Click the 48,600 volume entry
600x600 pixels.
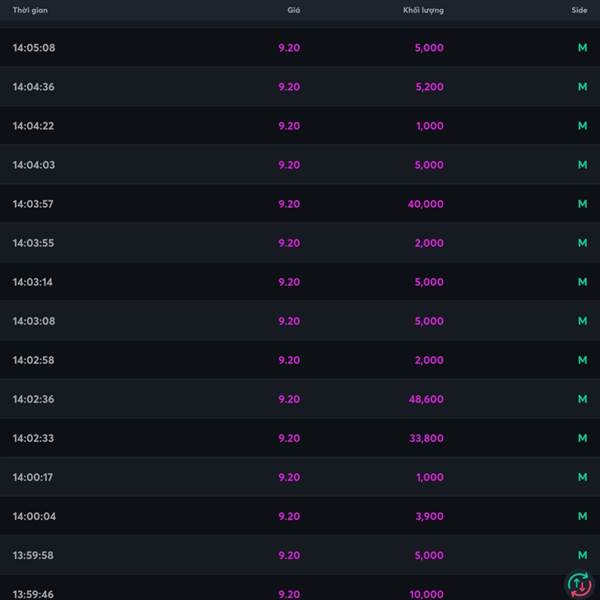click(x=426, y=399)
